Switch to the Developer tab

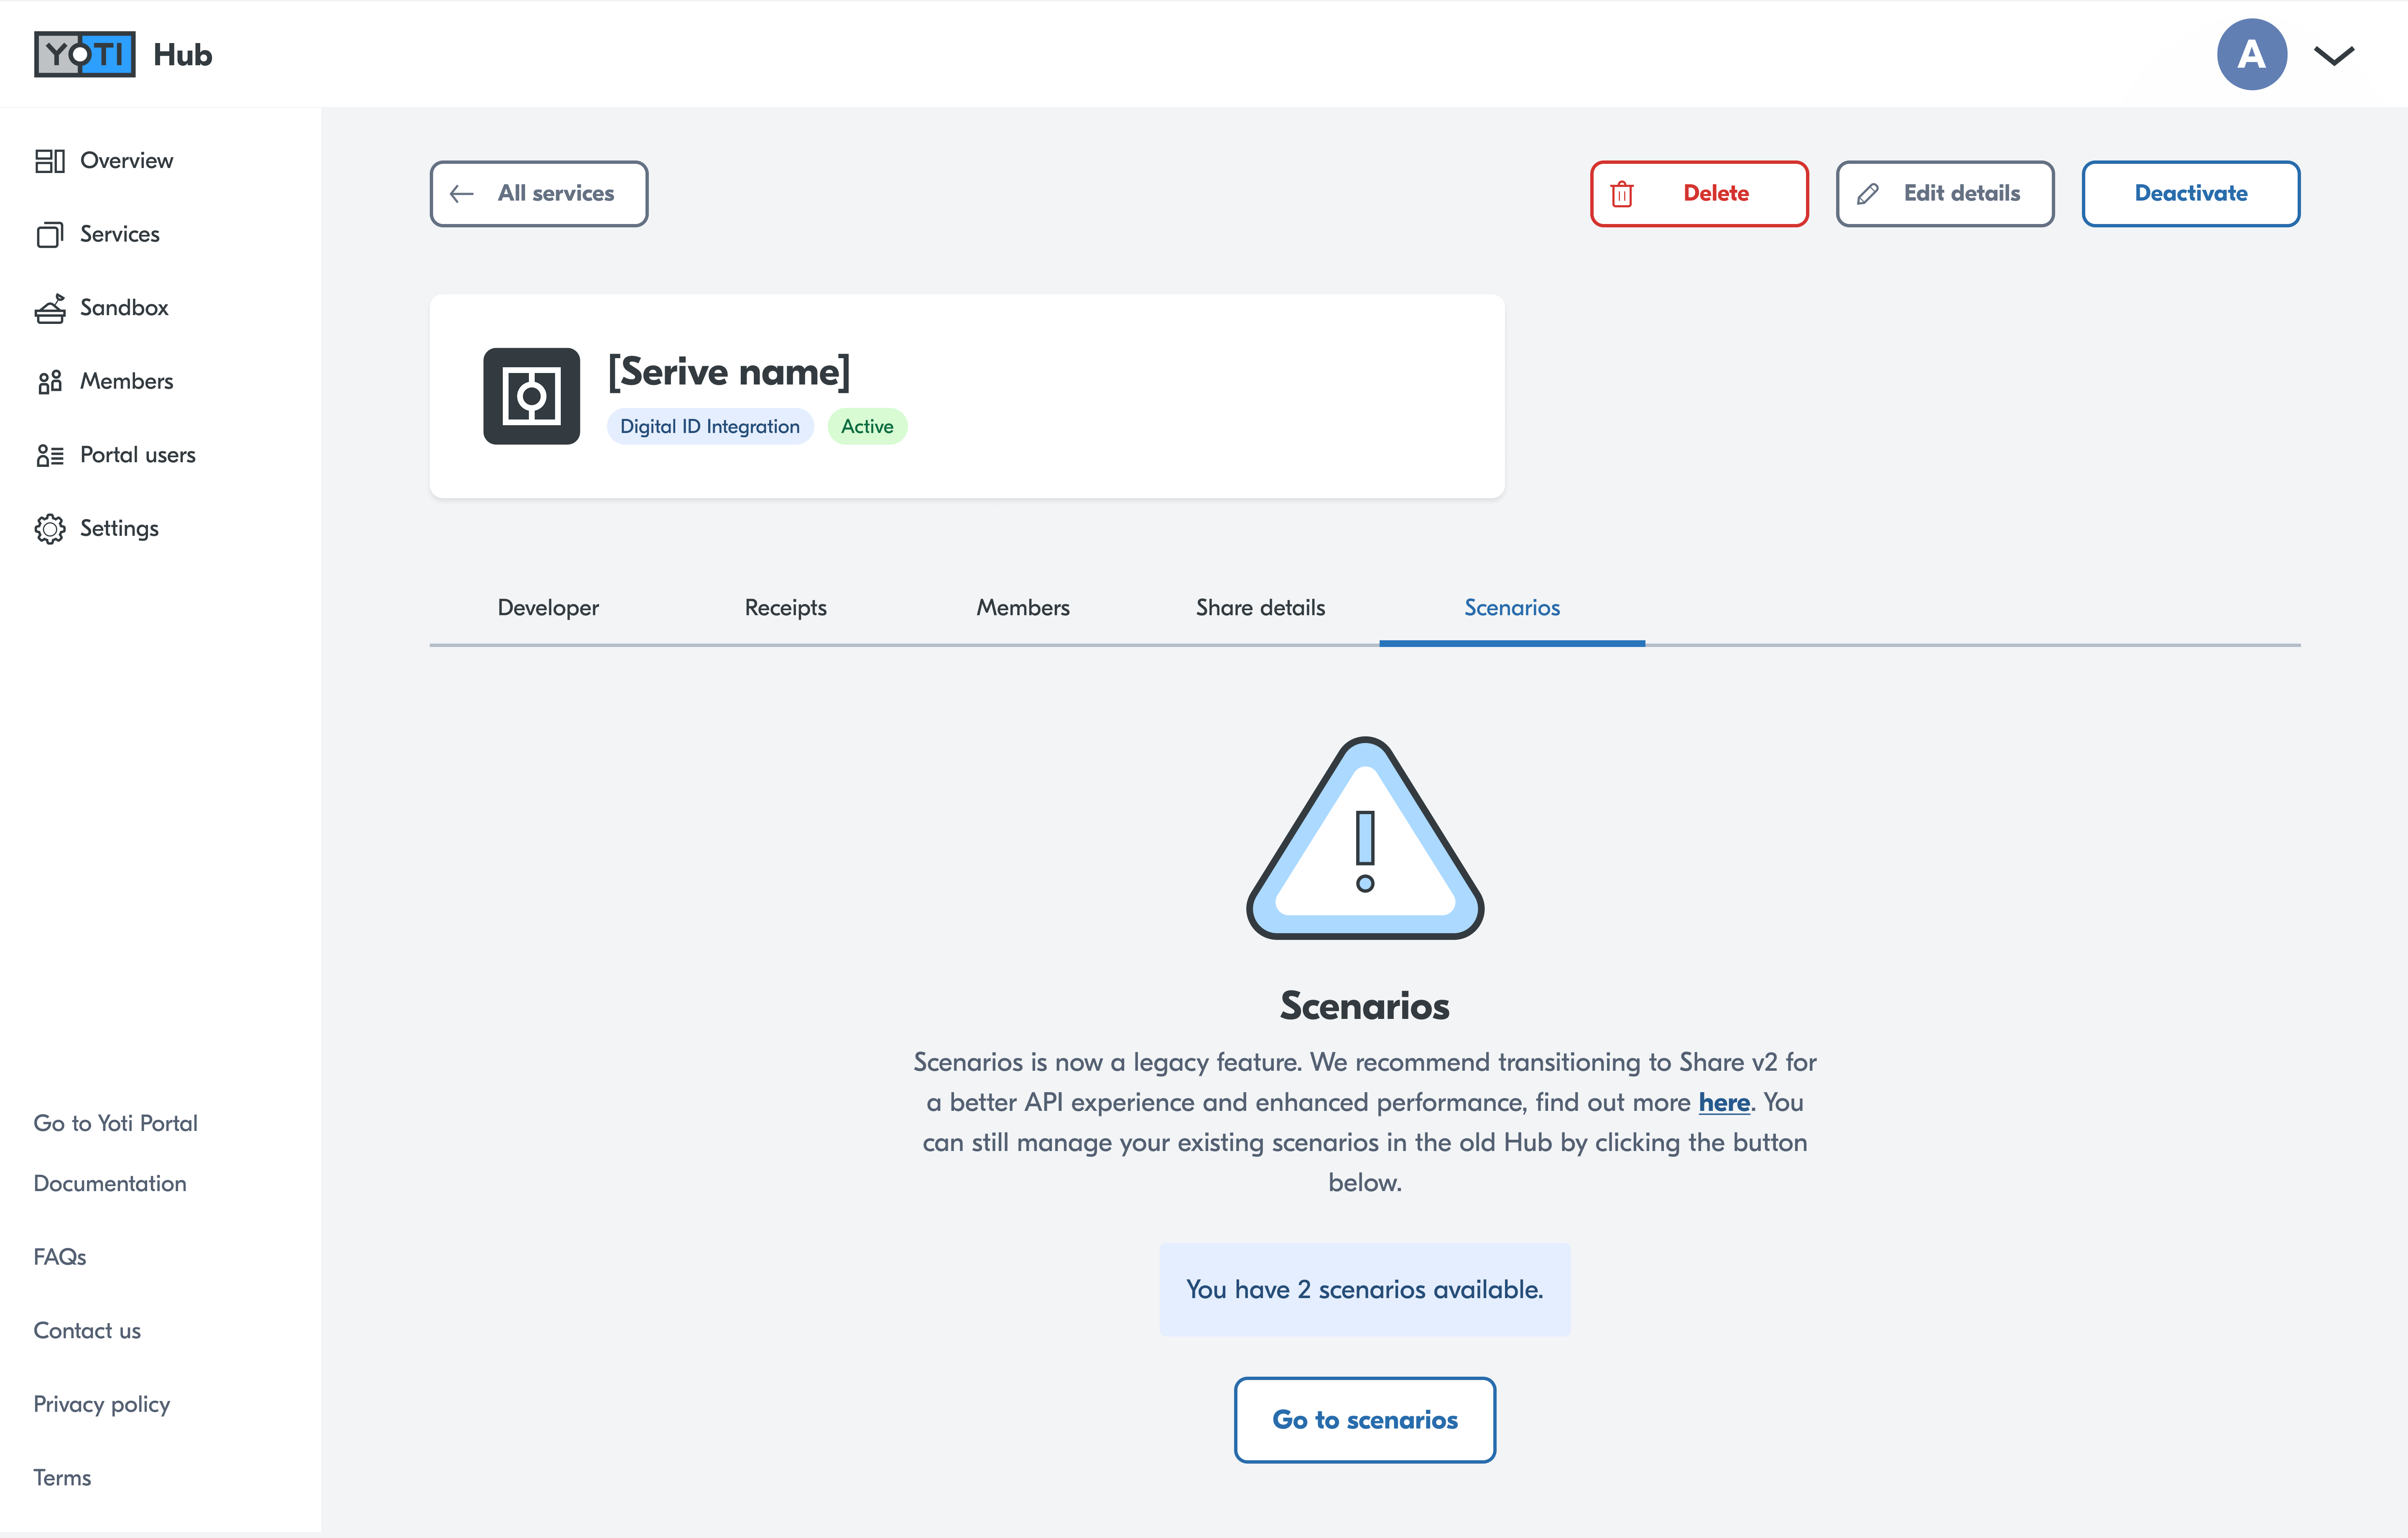pos(548,608)
